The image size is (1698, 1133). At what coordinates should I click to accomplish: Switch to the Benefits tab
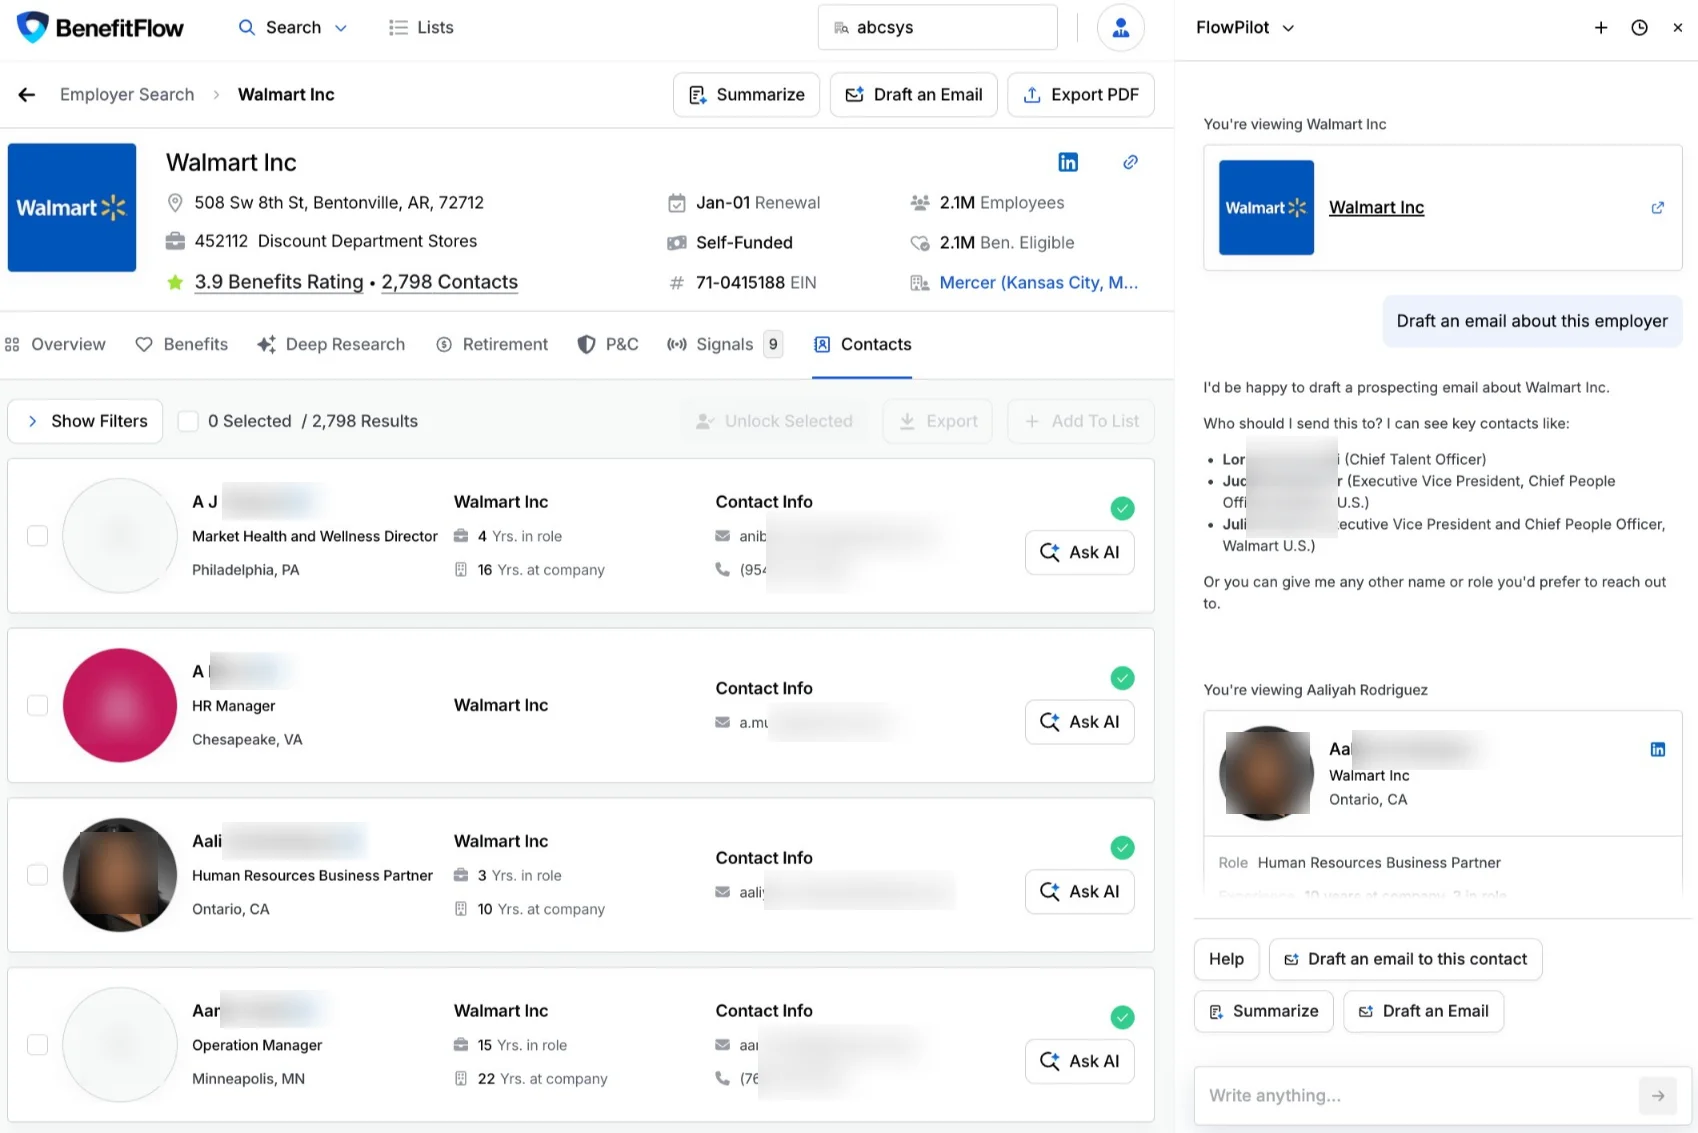(x=182, y=344)
